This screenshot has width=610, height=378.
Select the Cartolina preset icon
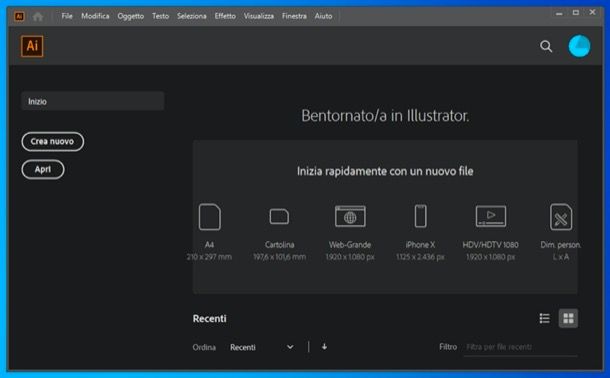tap(279, 217)
